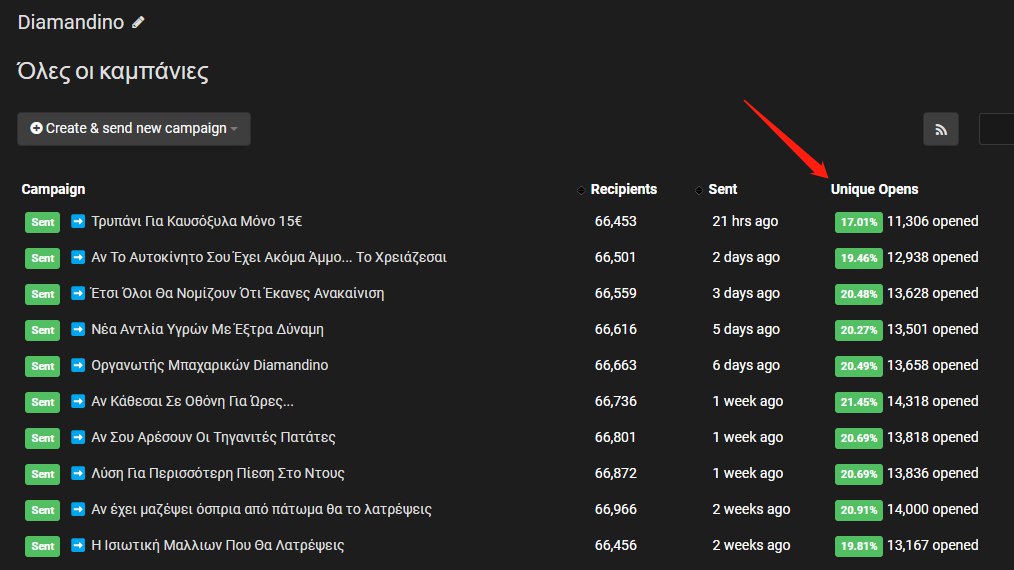Sort the table by Sent column
The width and height of the screenshot is (1014, 570).
click(722, 189)
